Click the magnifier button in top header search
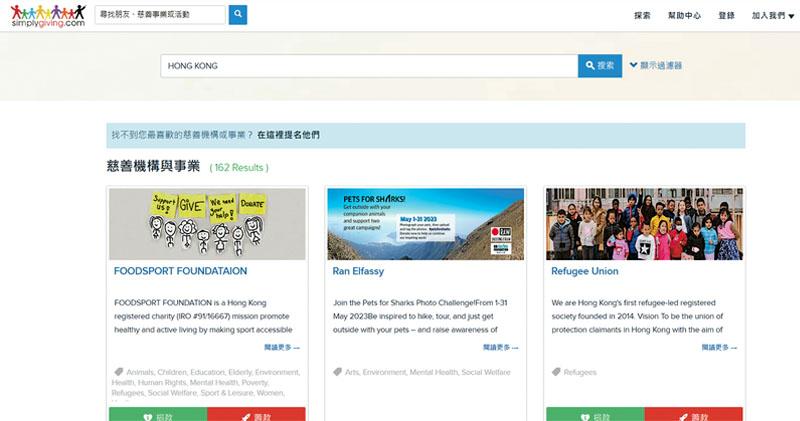Screen dimensions: 800x421 [x=238, y=15]
